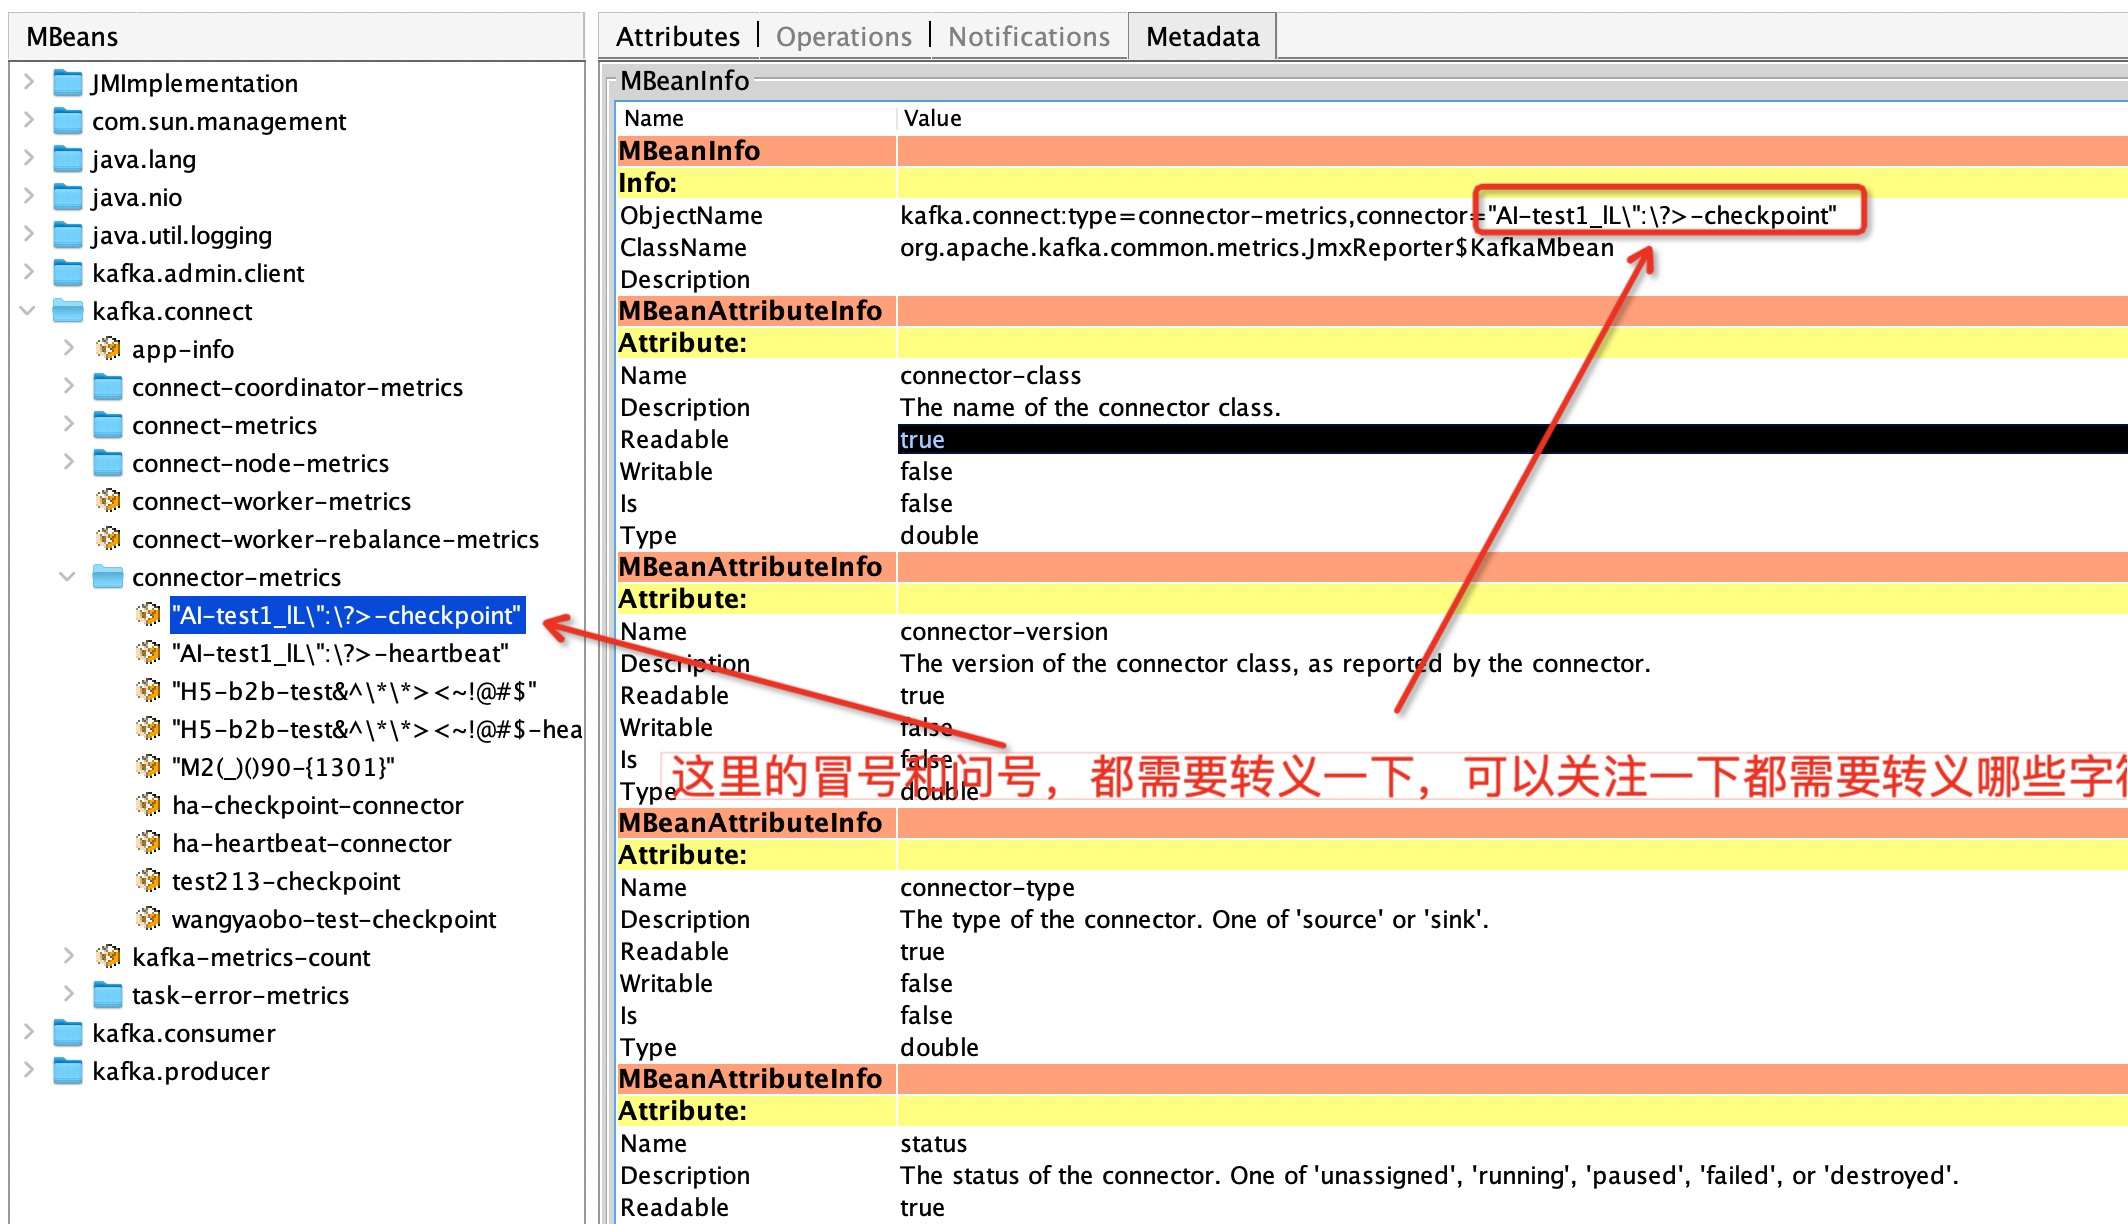The width and height of the screenshot is (2128, 1224).
Task: Collapse the connector-metrics tree node
Action: pyautogui.click(x=66, y=577)
